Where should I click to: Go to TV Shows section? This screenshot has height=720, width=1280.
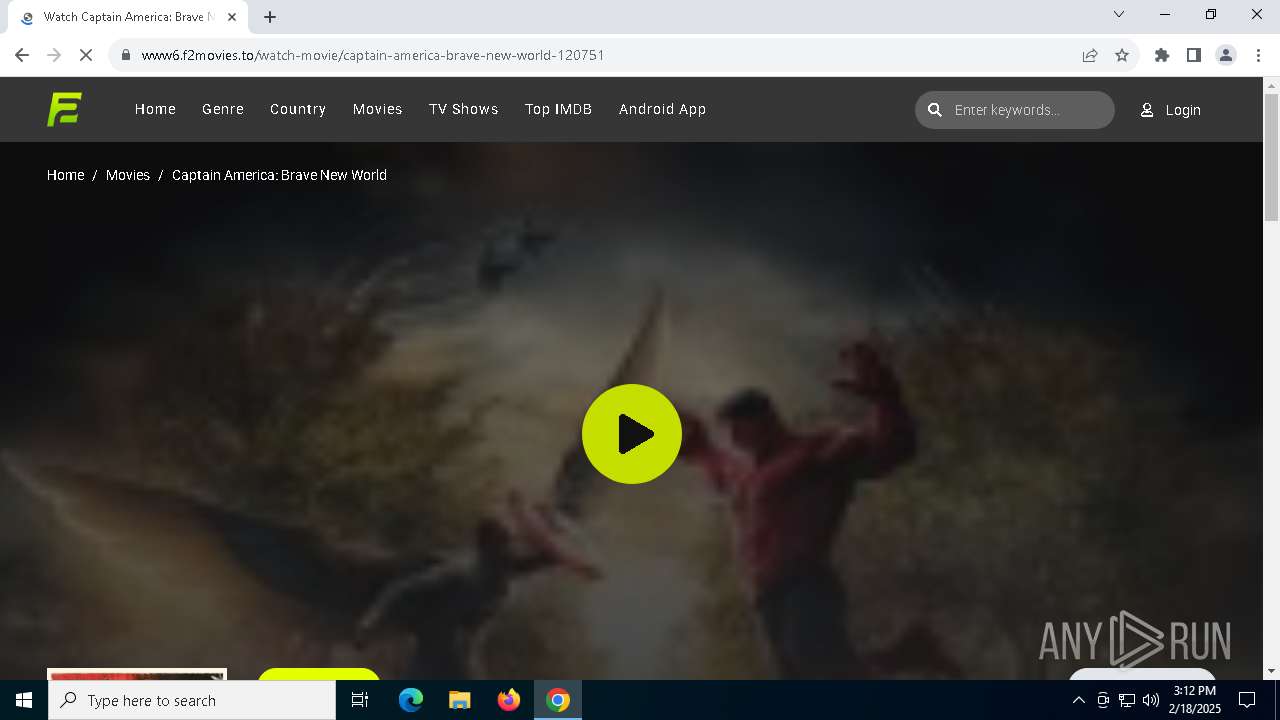click(x=463, y=109)
